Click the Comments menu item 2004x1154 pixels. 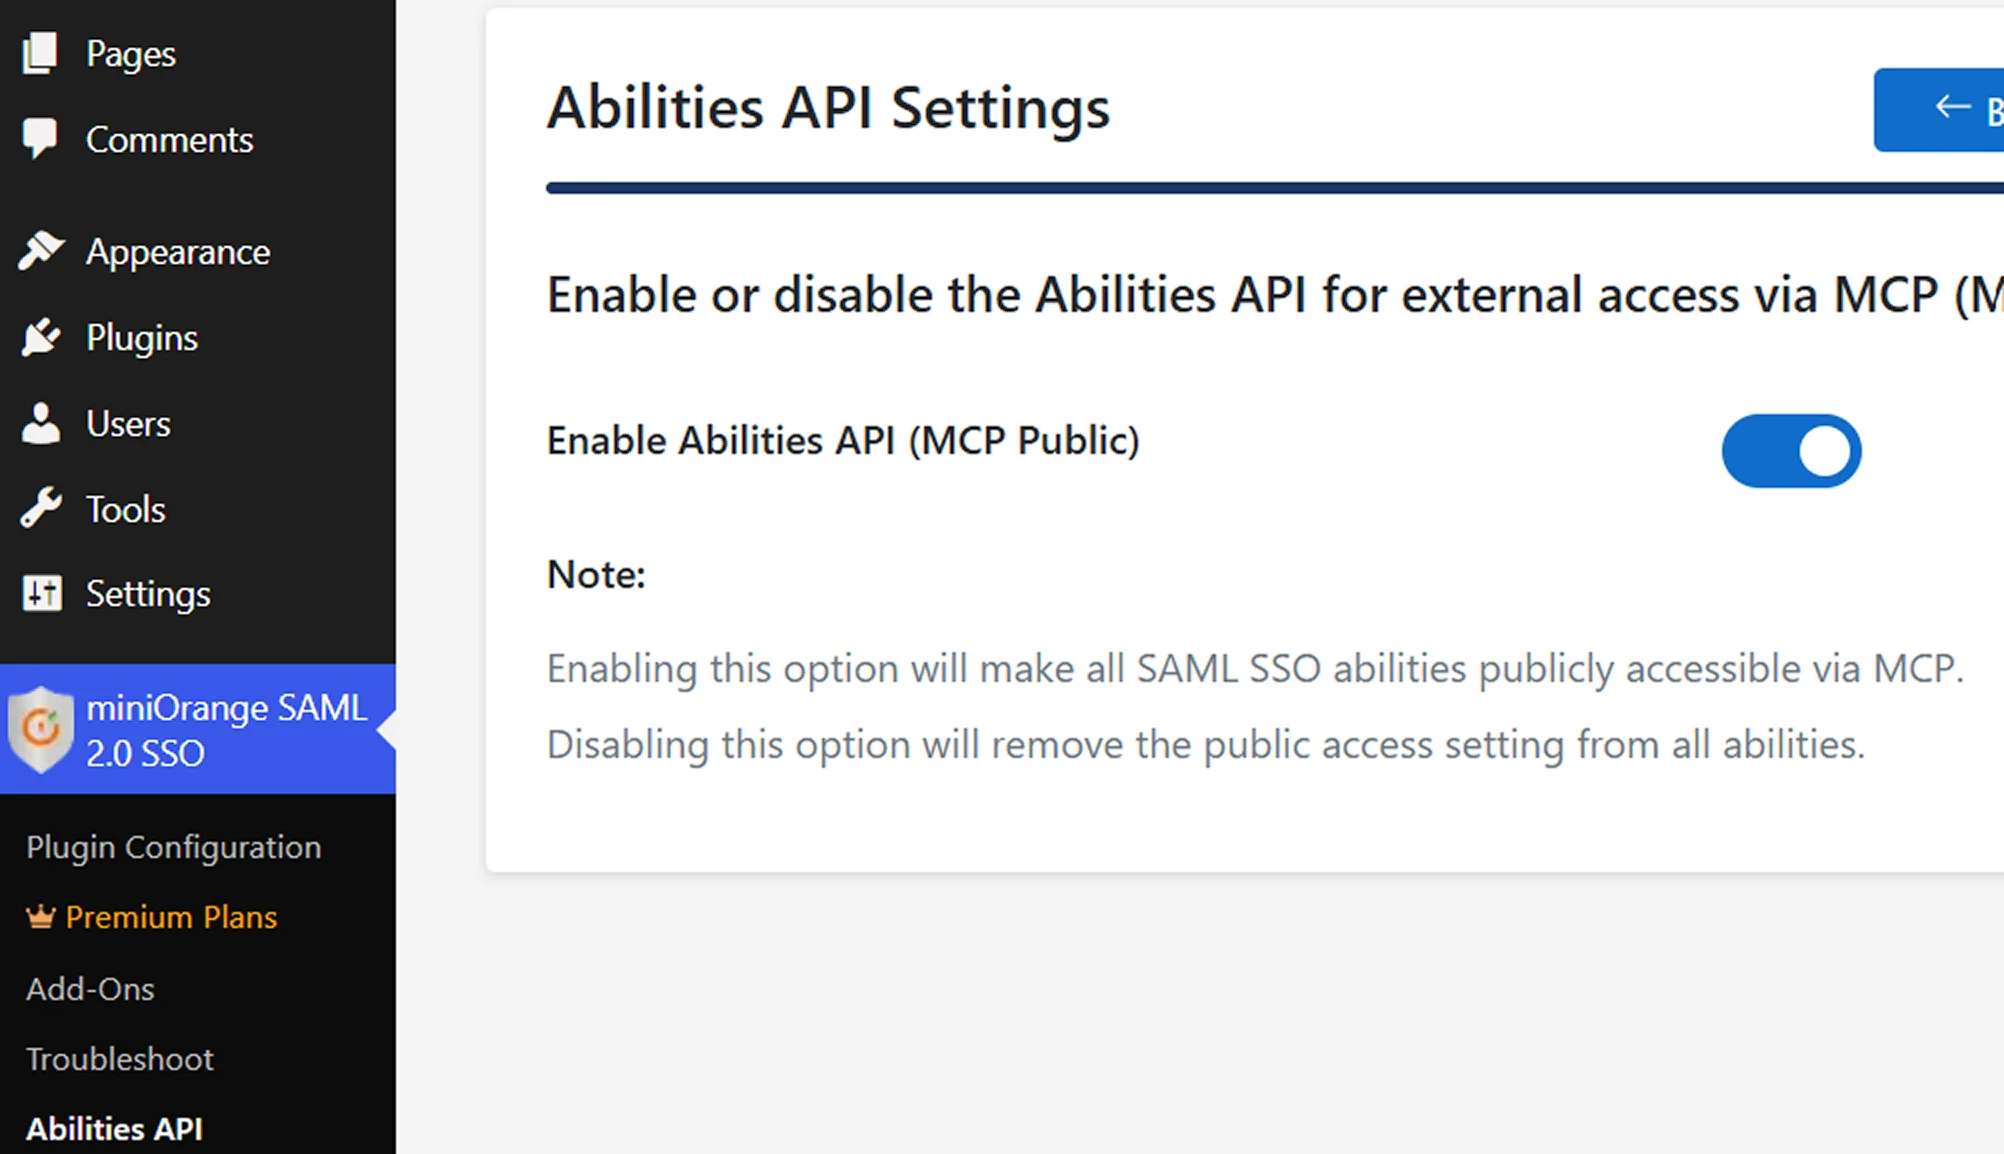pyautogui.click(x=169, y=139)
